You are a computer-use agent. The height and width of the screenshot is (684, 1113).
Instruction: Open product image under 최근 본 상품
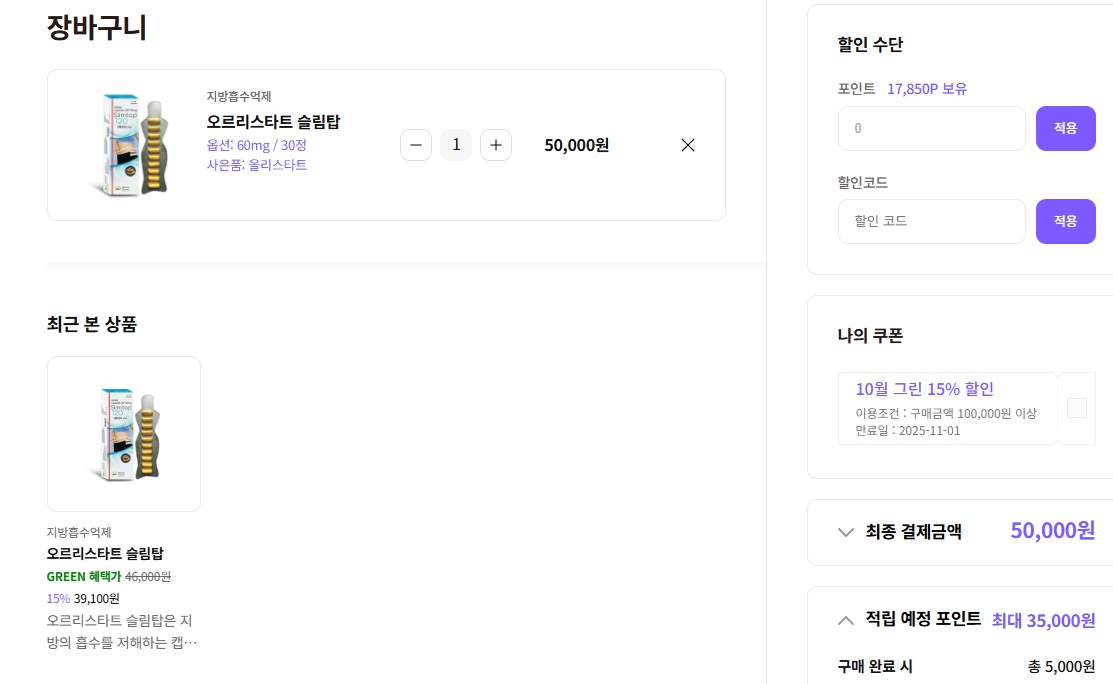tap(124, 434)
